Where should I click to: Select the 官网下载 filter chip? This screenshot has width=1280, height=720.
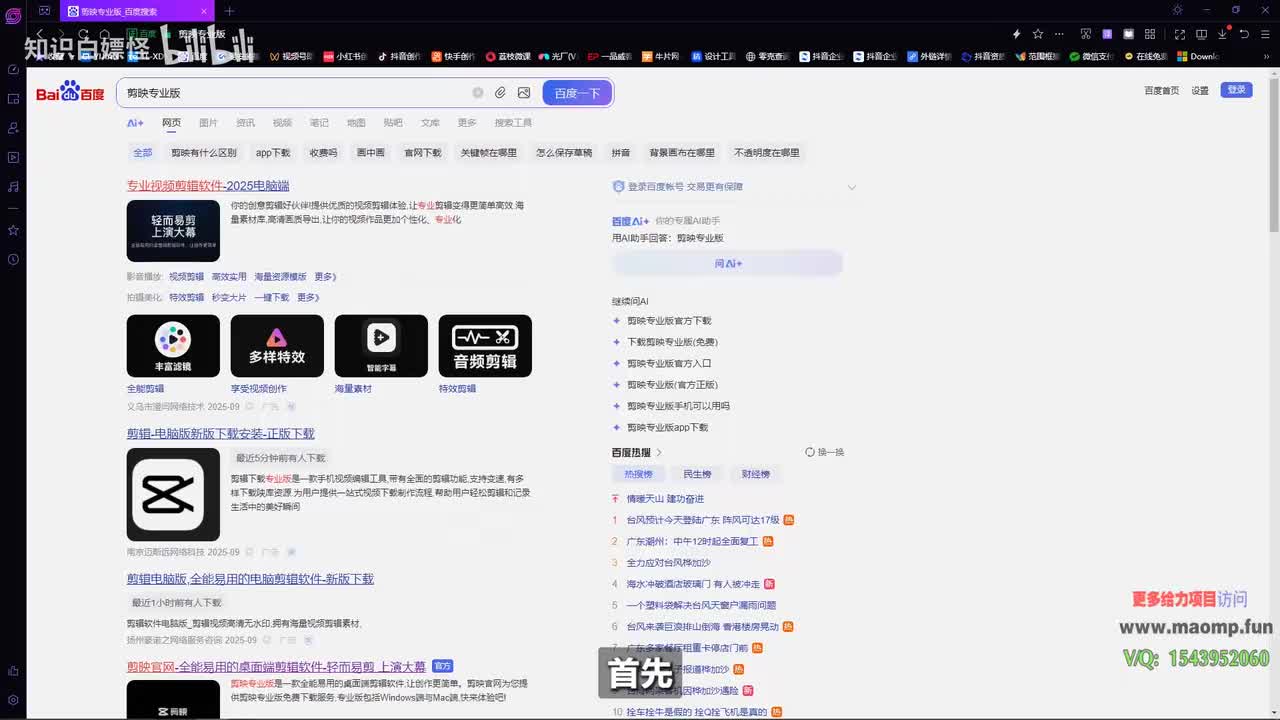422,153
